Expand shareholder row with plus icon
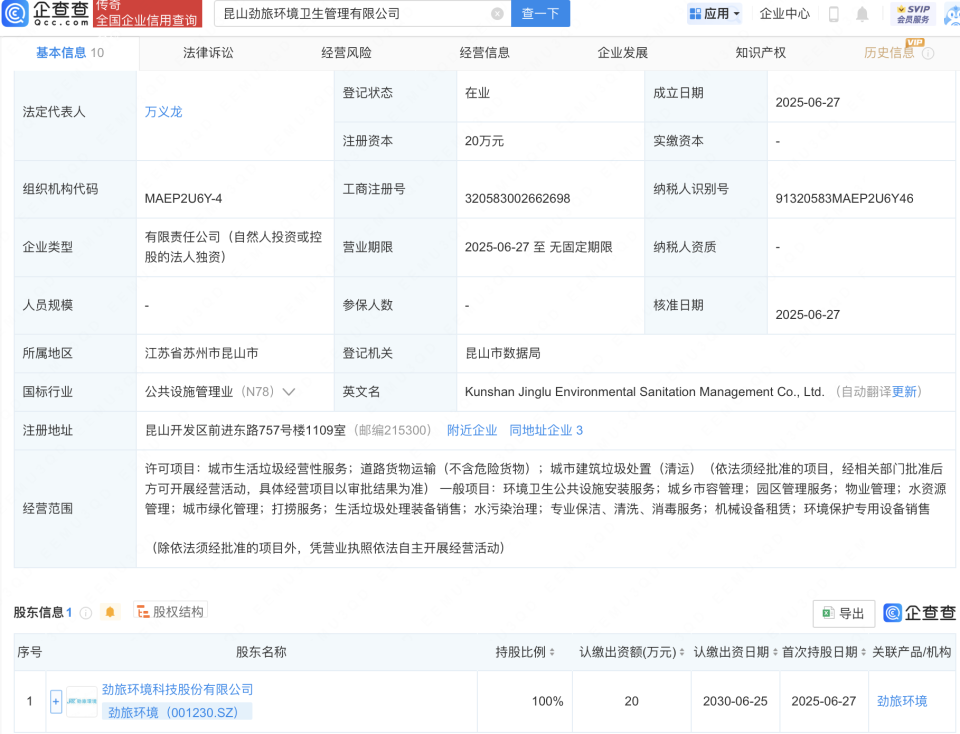This screenshot has width=960, height=734. point(56,702)
